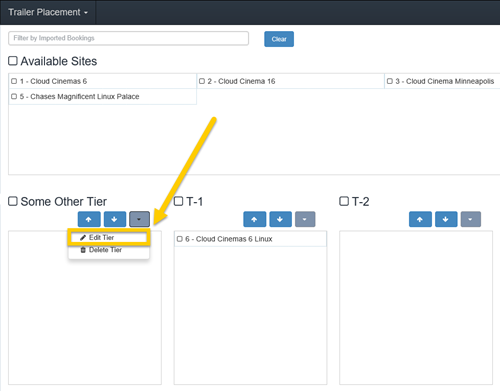
Task: Toggle the Some Other Tier options dropdown
Action: click(x=139, y=219)
